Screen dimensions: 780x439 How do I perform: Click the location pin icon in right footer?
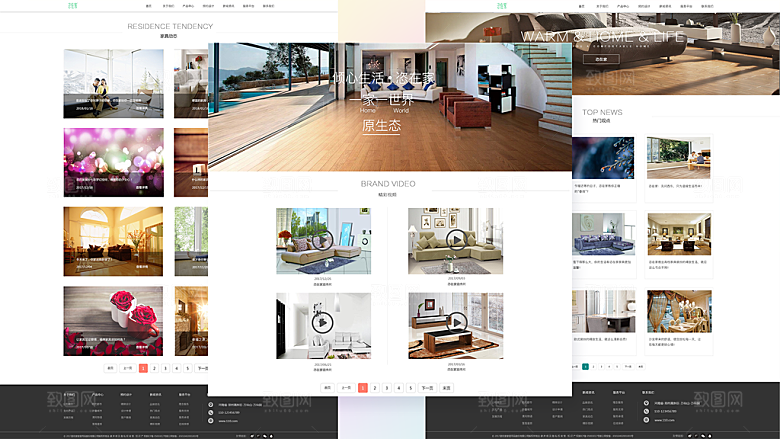pyautogui.click(x=646, y=403)
